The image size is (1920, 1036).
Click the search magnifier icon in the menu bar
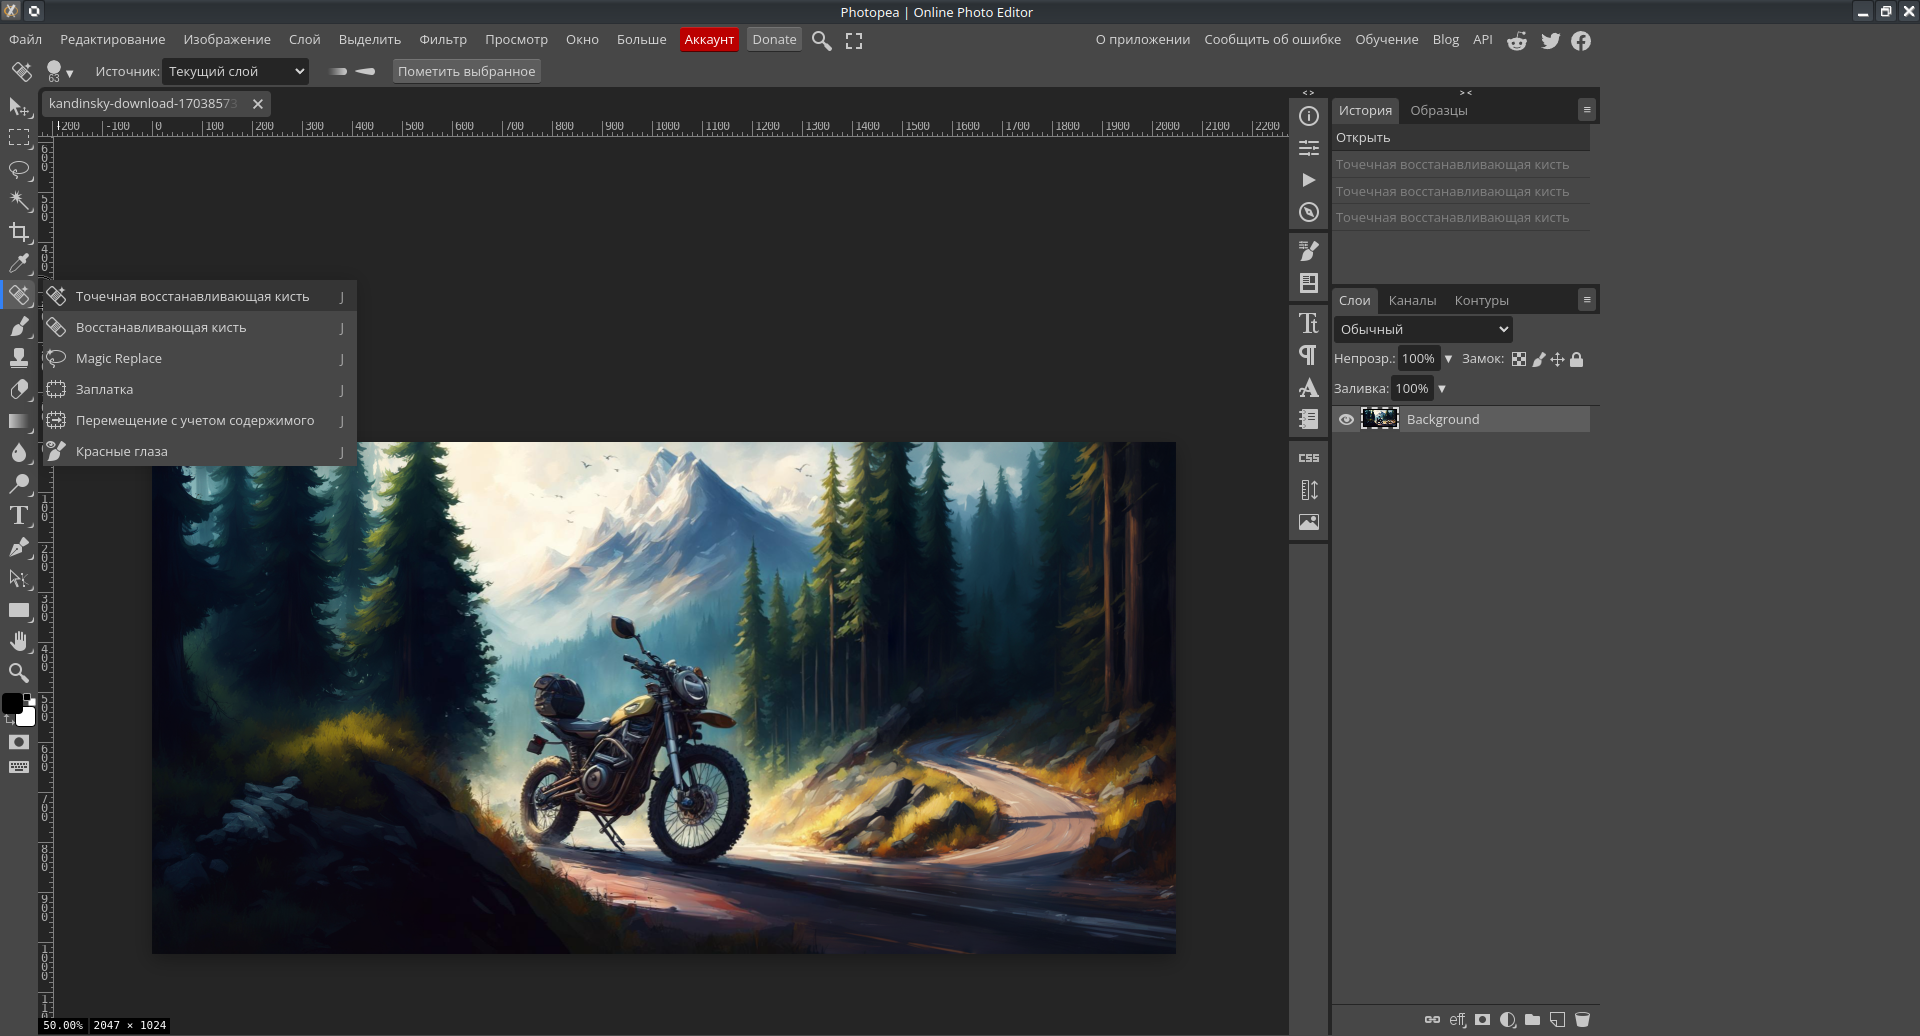tap(821, 41)
